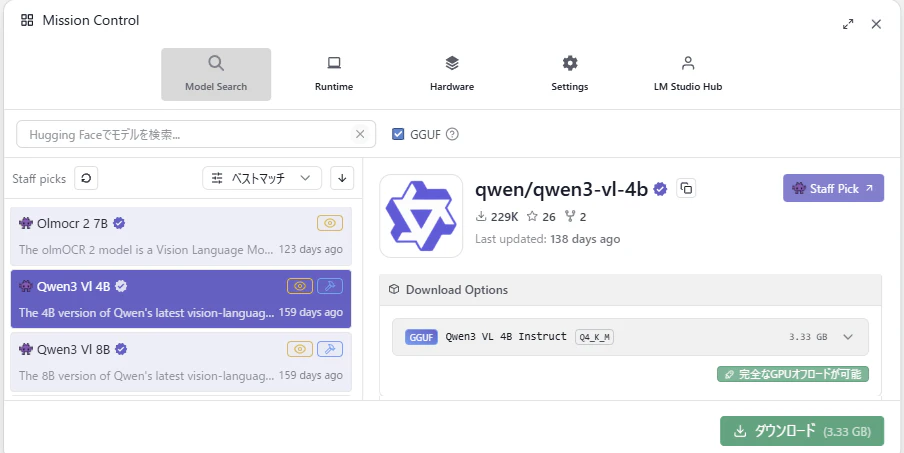Screen dimensions: 904x453
Task: Click the Last updated: 138 days ago text
Action: (x=548, y=239)
